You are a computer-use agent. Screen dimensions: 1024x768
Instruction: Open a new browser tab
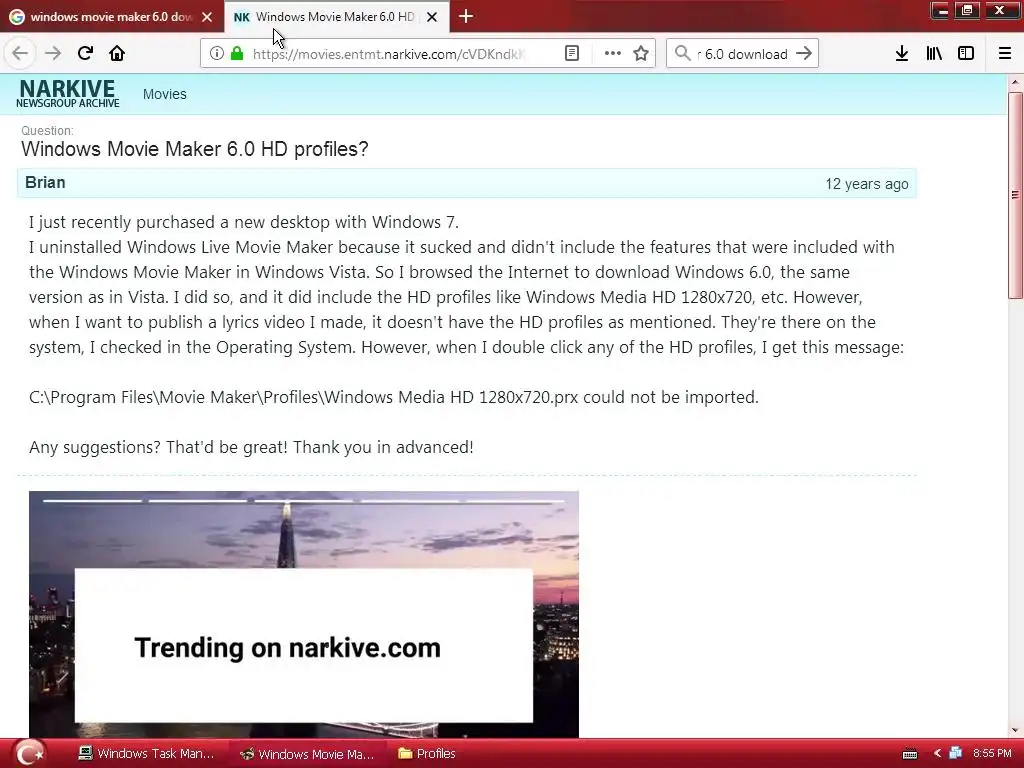pyautogui.click(x=466, y=16)
